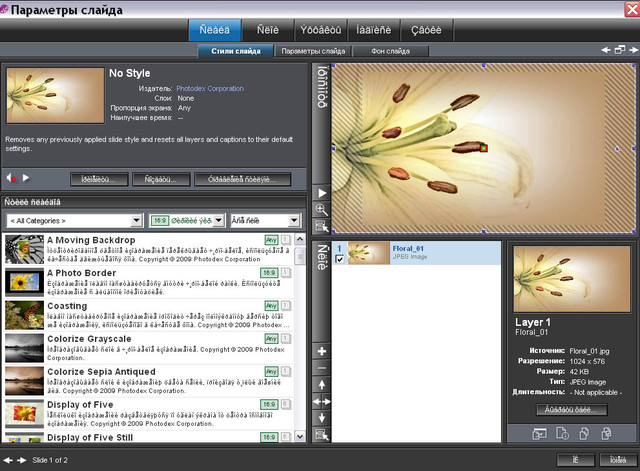
Task: Click the magnifier zoom icon beside the preview
Action: click(x=322, y=210)
